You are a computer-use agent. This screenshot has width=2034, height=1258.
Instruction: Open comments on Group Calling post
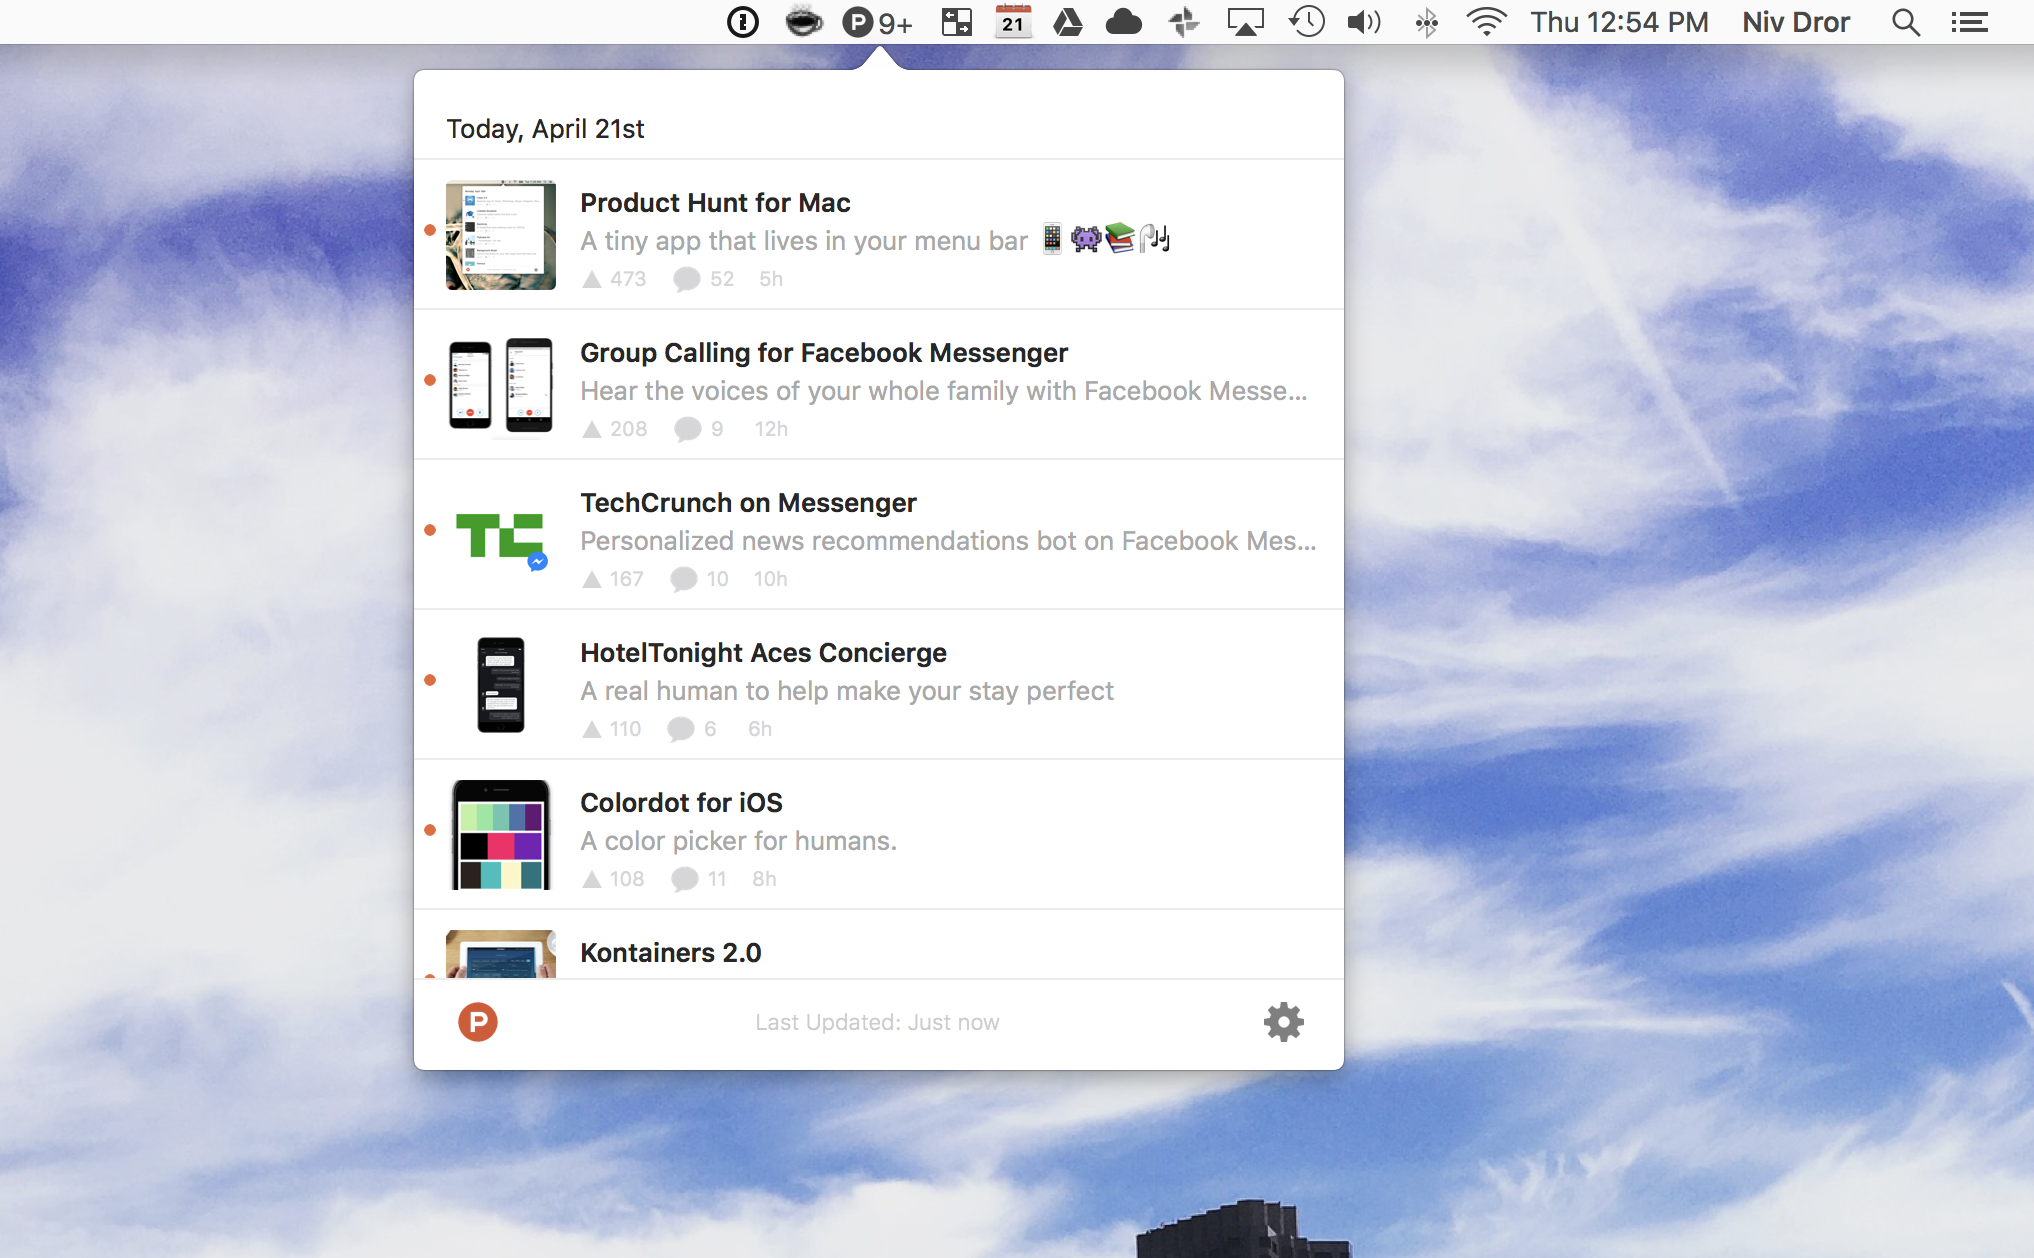pos(687,429)
